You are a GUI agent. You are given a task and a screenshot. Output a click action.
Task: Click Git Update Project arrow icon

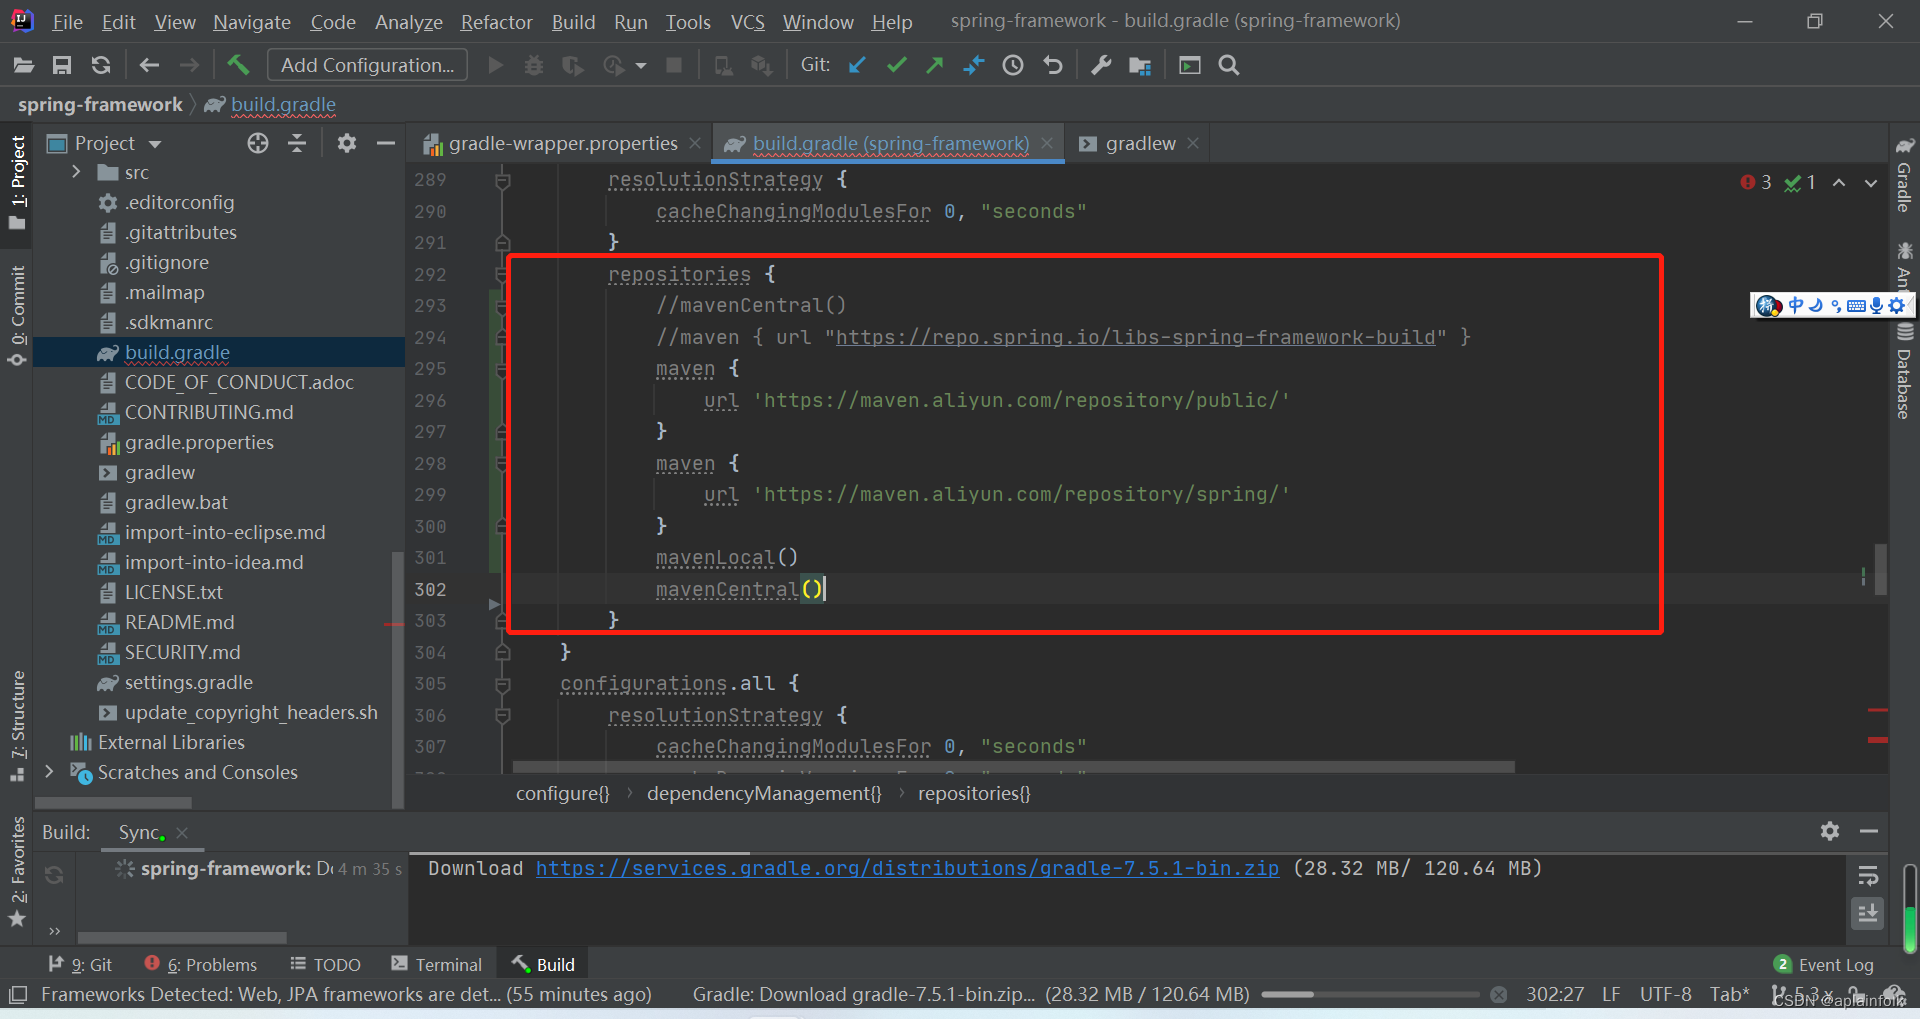[857, 65]
